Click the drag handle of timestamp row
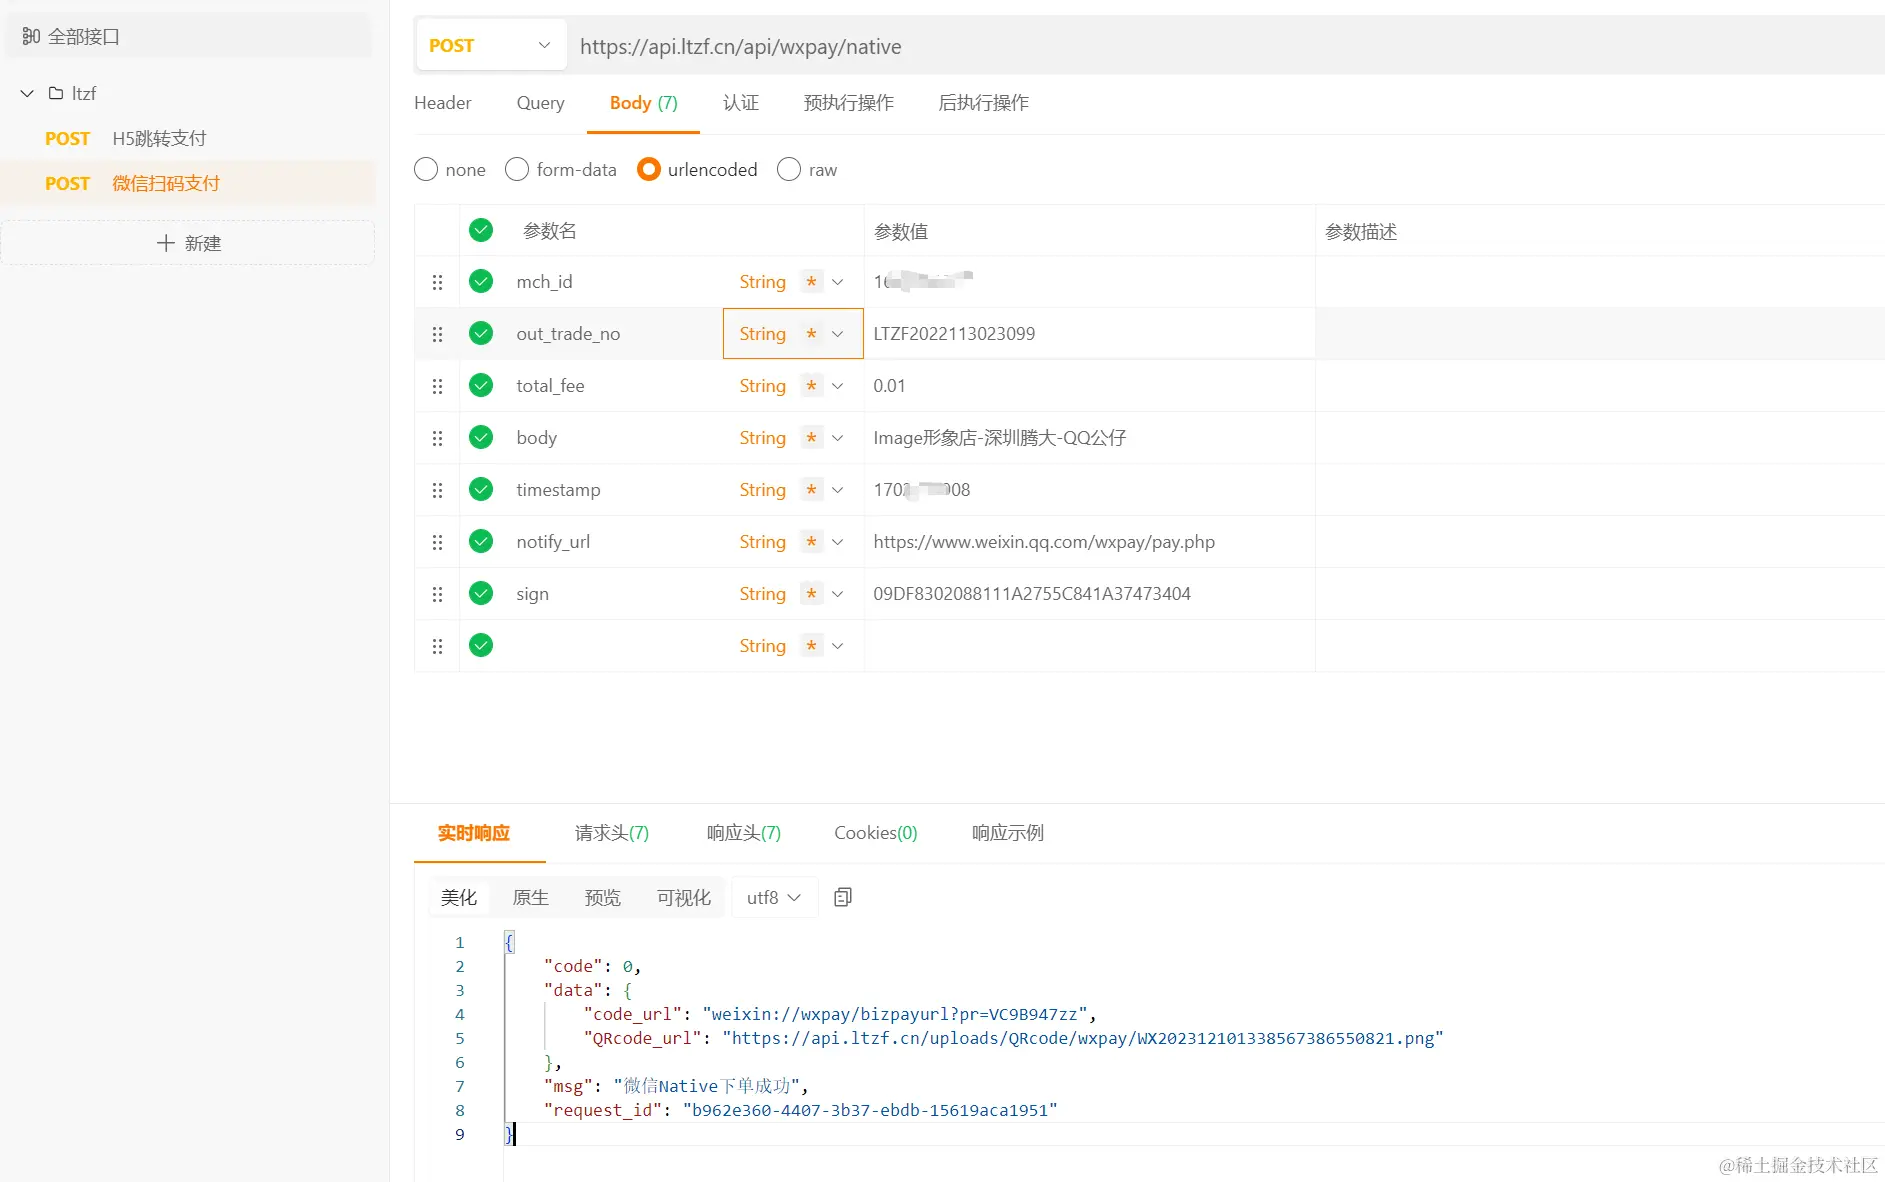The image size is (1885, 1182). coord(437,490)
